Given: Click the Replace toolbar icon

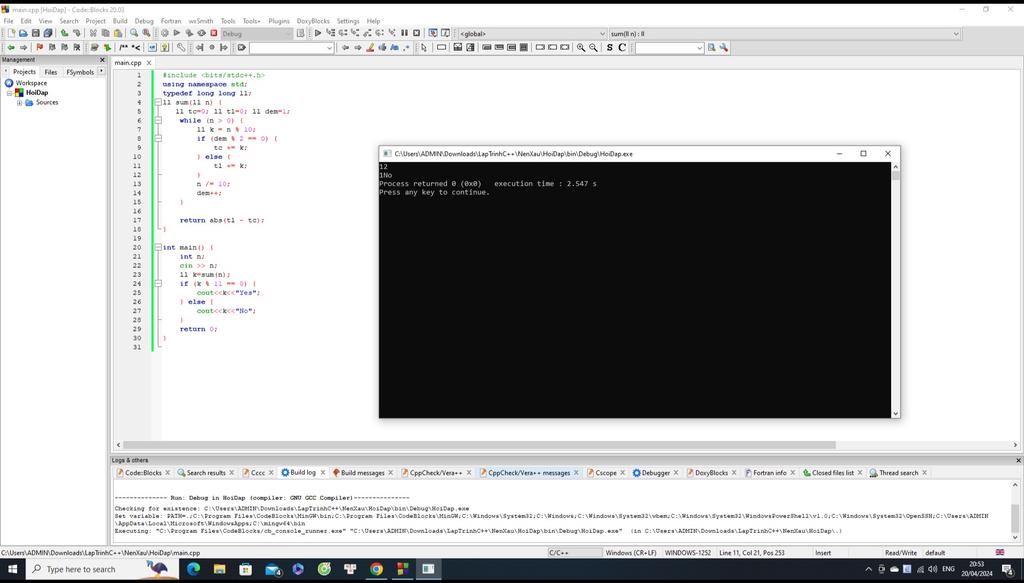Looking at the screenshot, I should pos(146,33).
